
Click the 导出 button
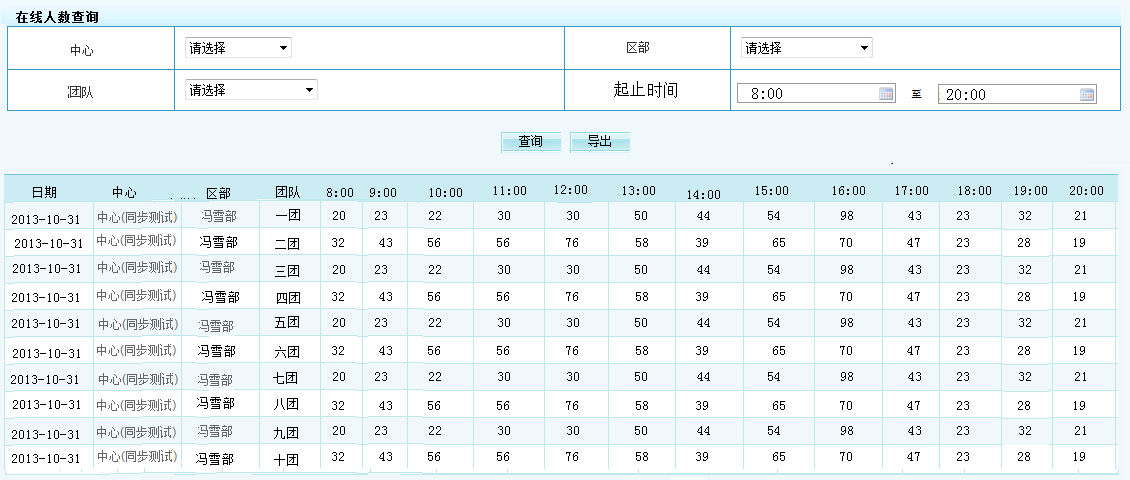click(600, 142)
